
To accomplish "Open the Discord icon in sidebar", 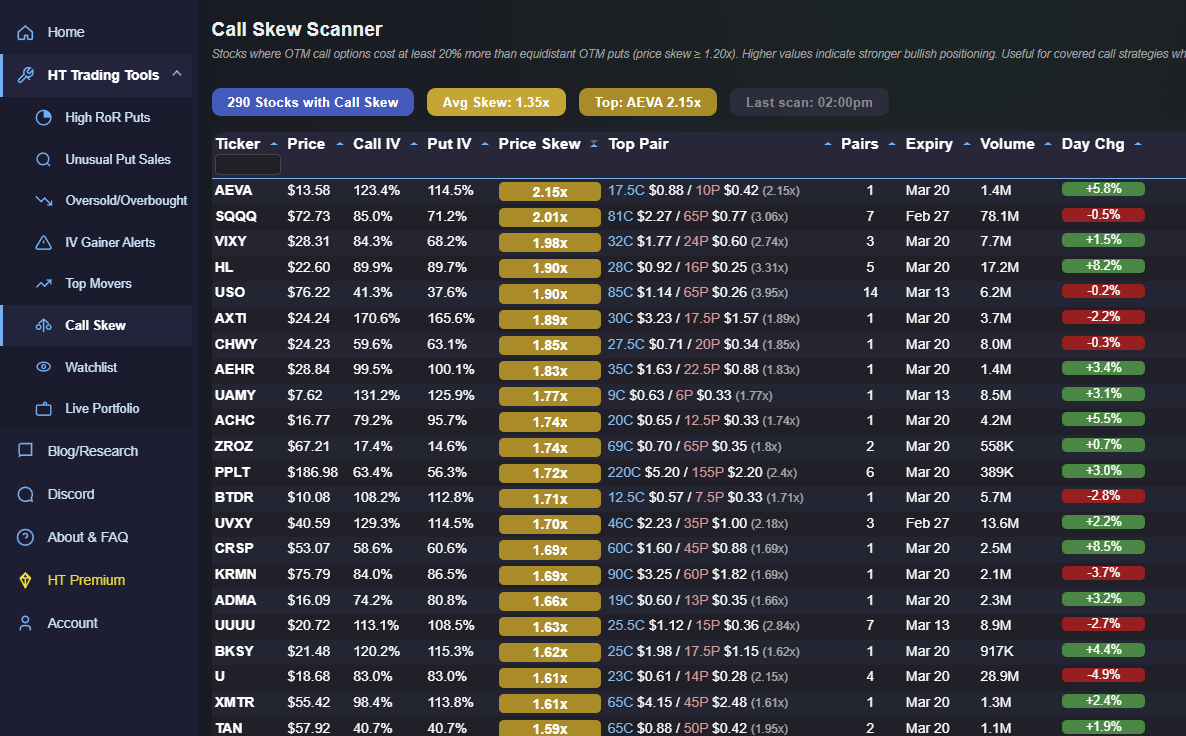I will coord(24,494).
